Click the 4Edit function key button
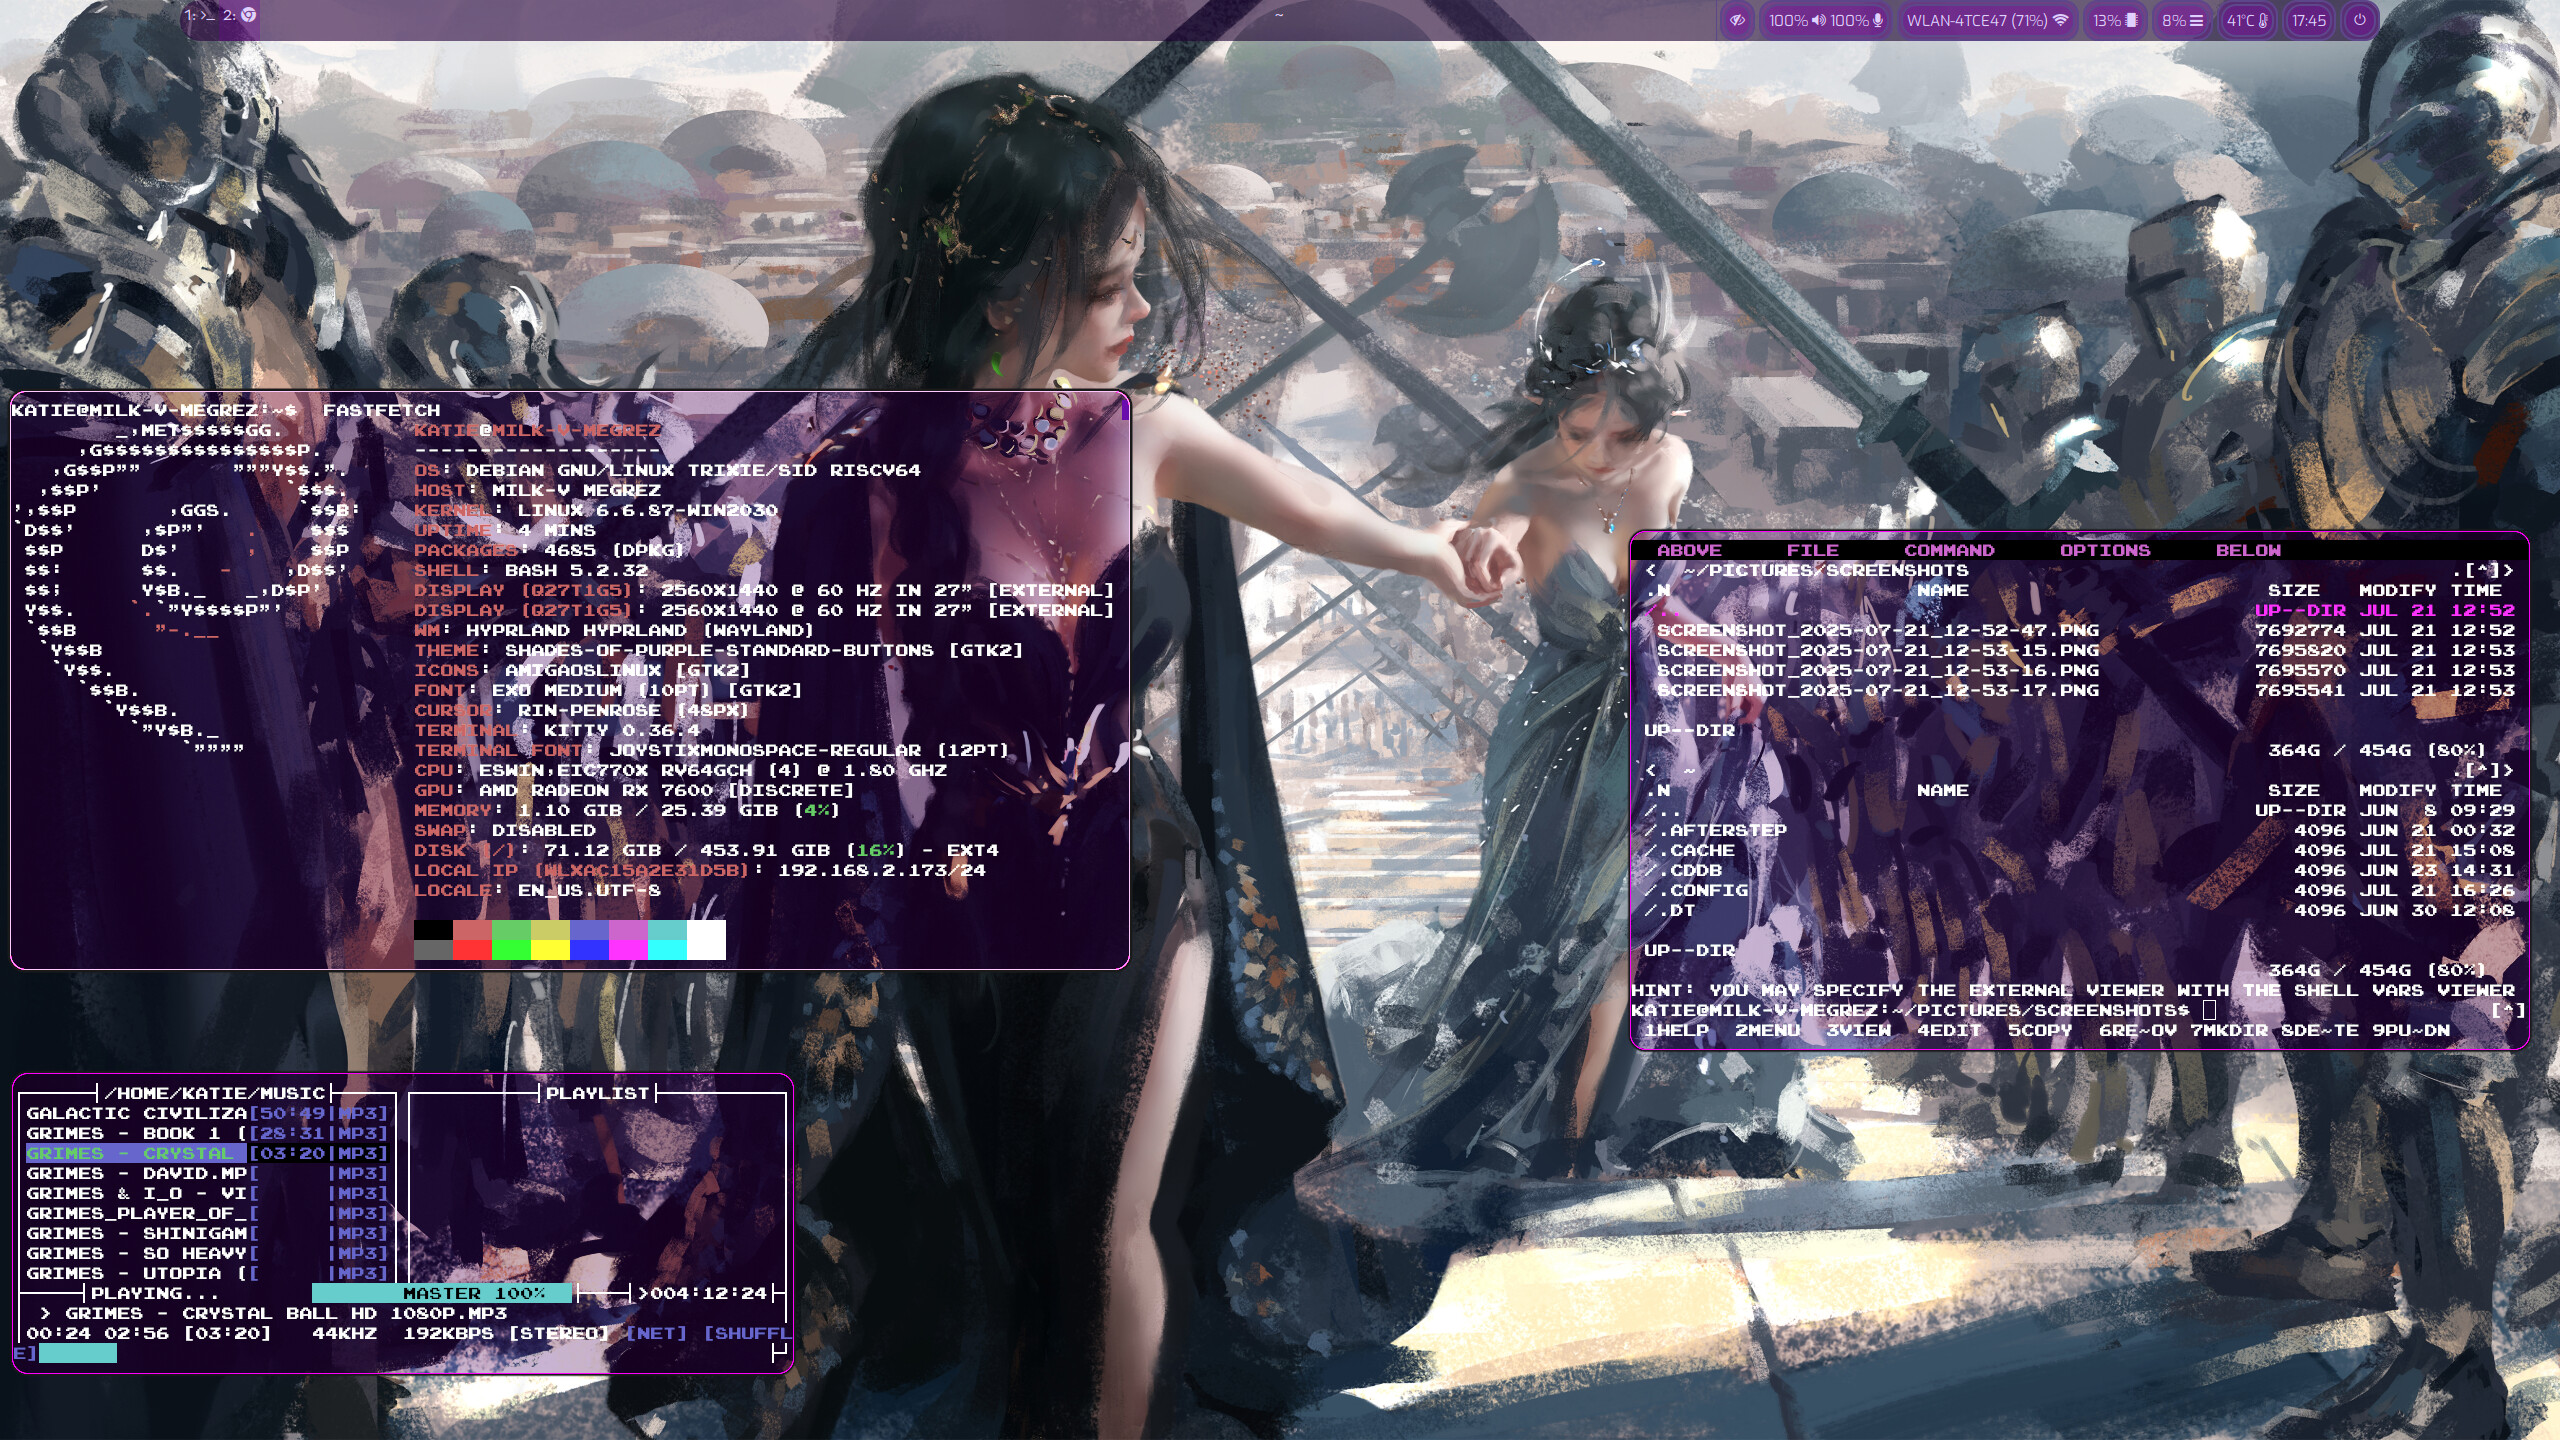 coord(1949,1030)
